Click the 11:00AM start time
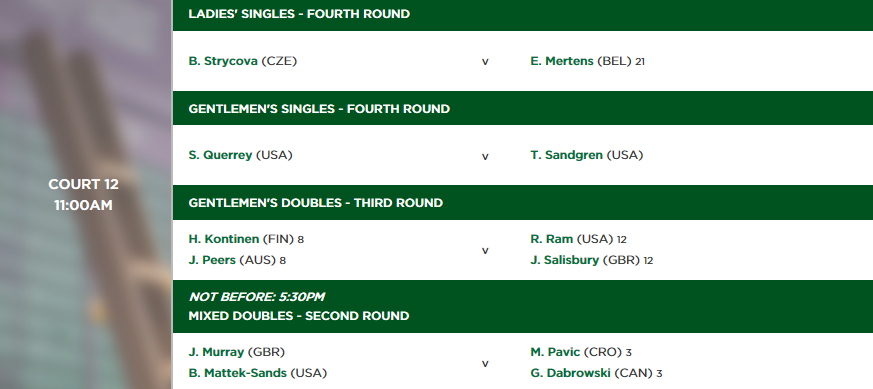The height and width of the screenshot is (389, 873). tap(84, 205)
